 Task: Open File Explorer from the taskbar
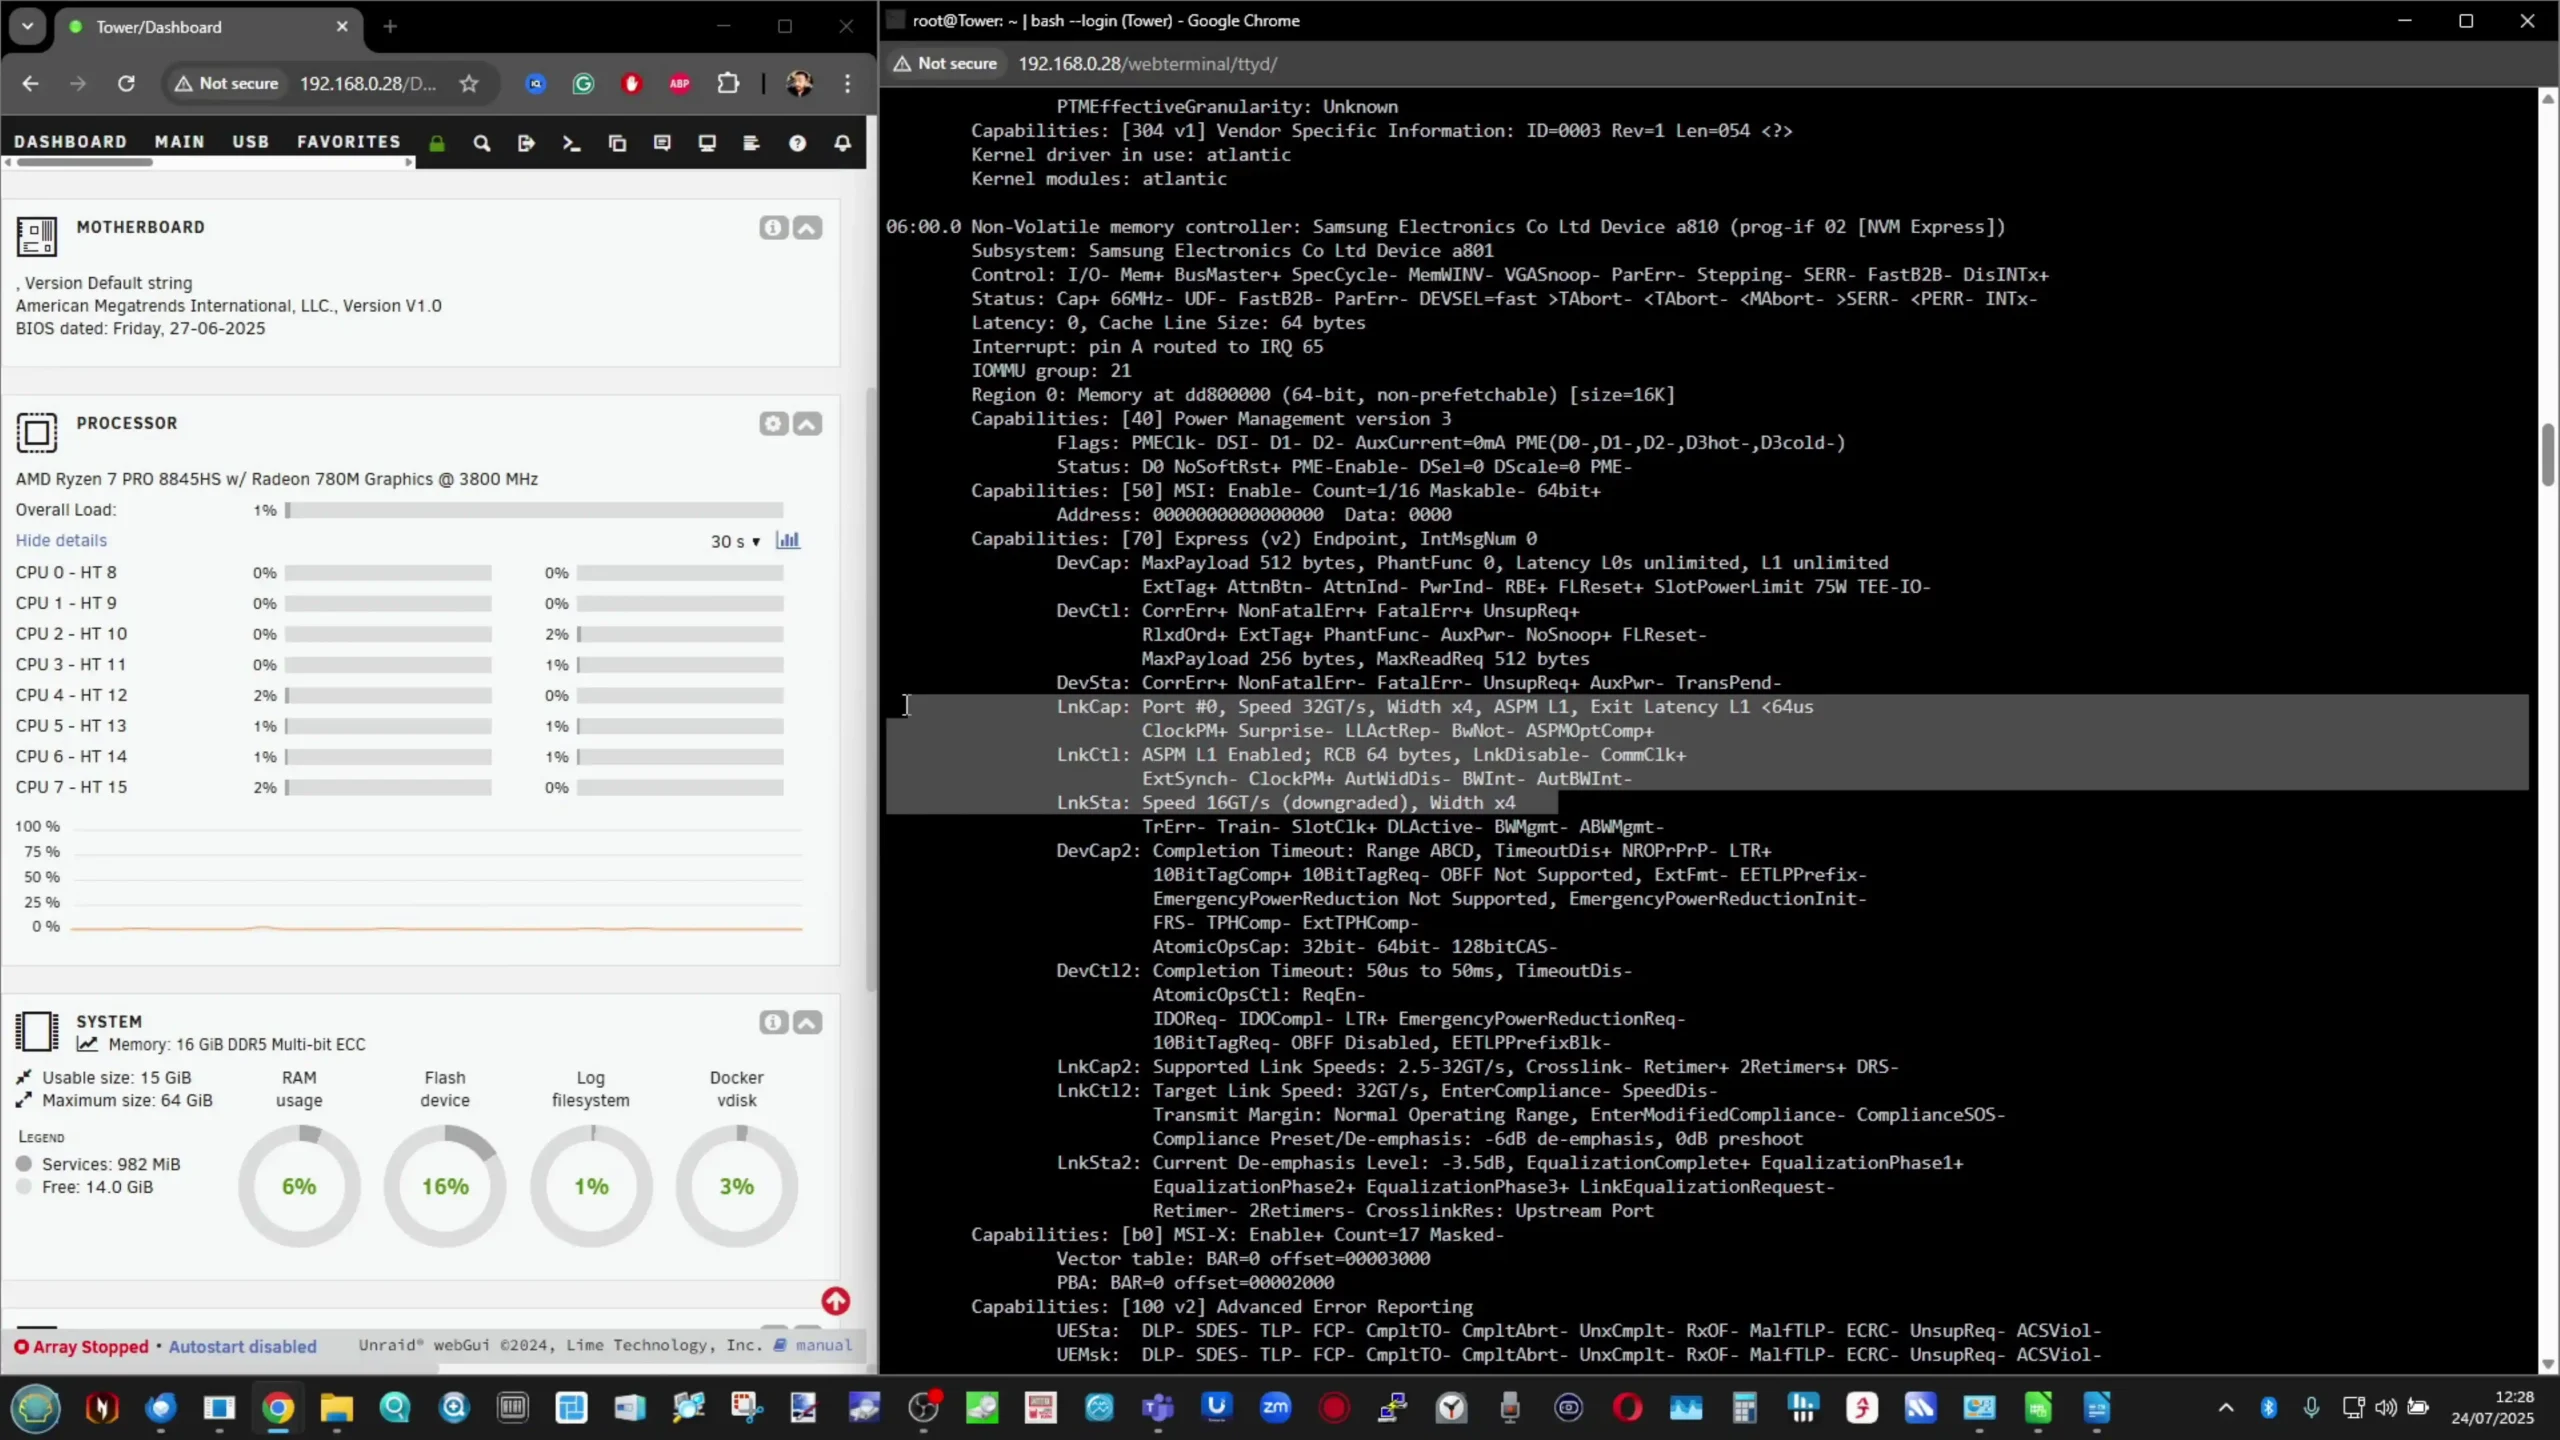click(x=337, y=1408)
